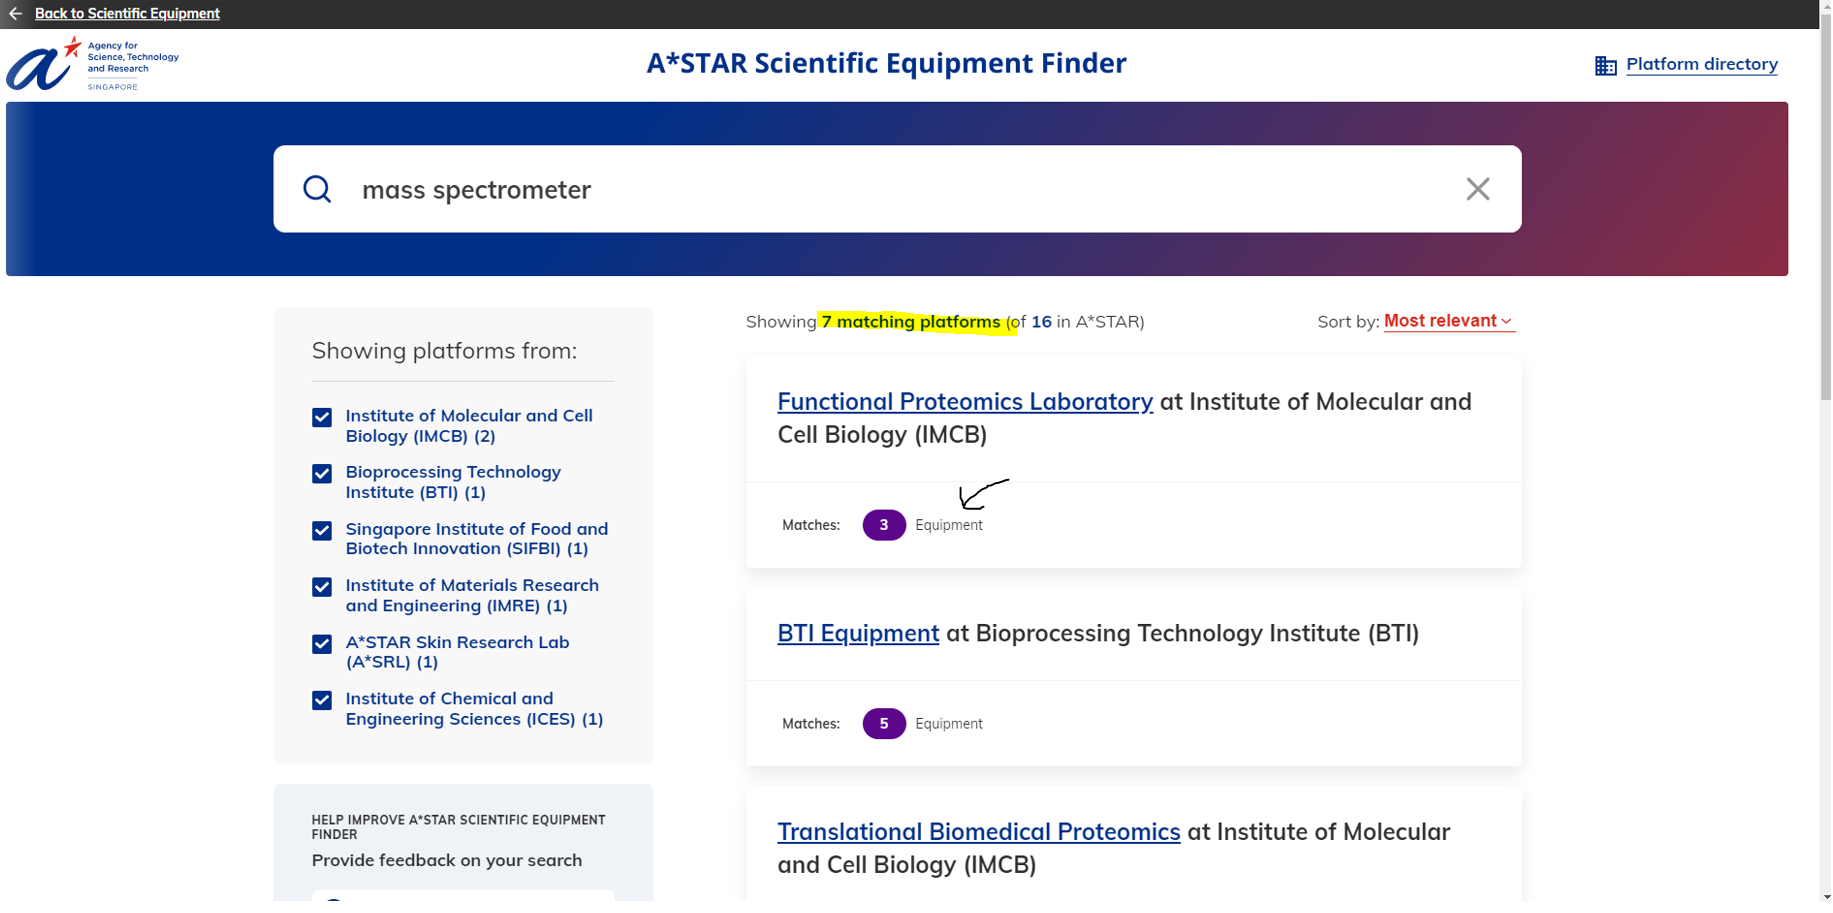Uncheck Institute of Molecular and Cell Biology filter
The height and width of the screenshot is (913, 1833).
point(322,417)
